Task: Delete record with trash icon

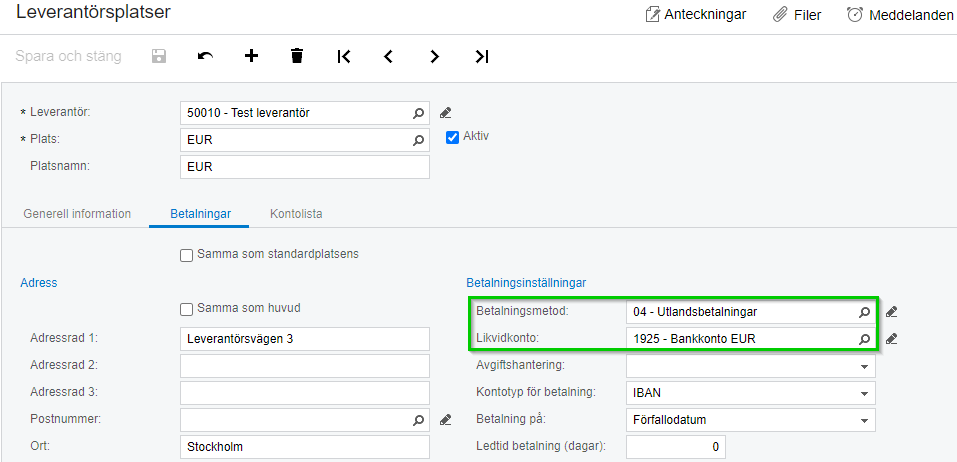Action: (x=297, y=56)
